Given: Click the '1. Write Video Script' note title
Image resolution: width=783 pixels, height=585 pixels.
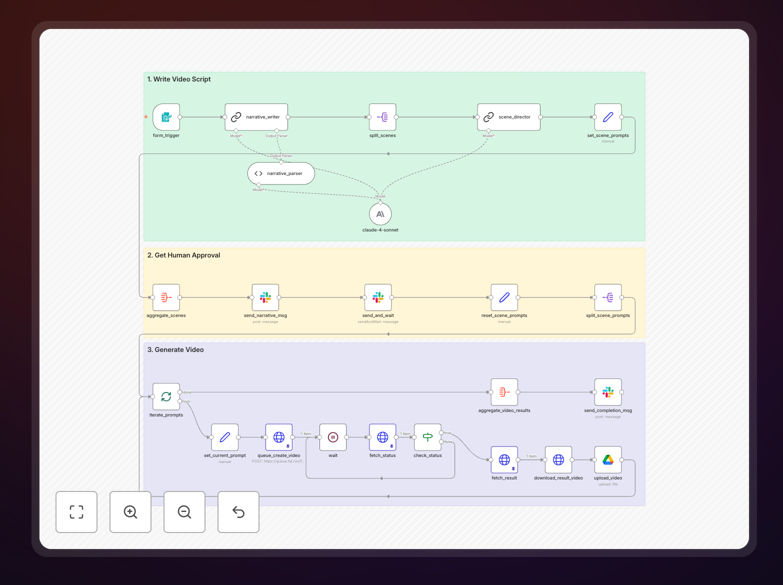Looking at the screenshot, I should (179, 79).
